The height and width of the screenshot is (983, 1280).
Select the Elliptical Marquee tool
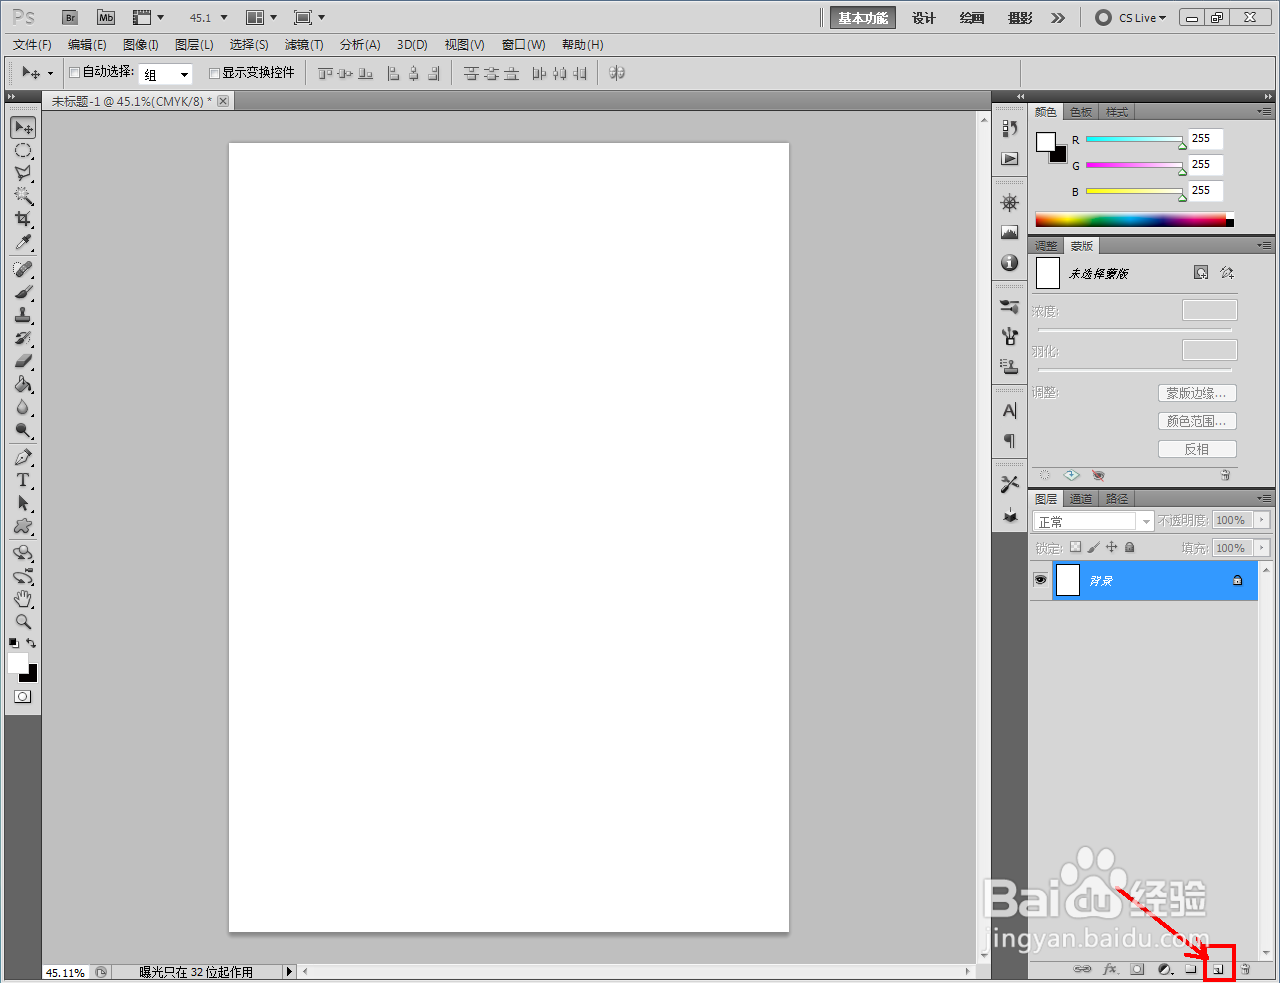click(23, 151)
